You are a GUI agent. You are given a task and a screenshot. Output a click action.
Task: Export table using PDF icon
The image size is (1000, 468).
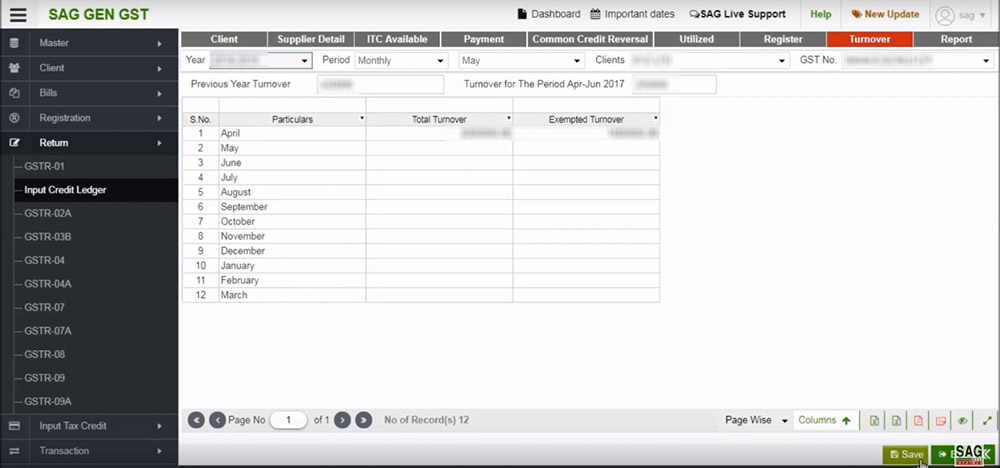(x=918, y=421)
